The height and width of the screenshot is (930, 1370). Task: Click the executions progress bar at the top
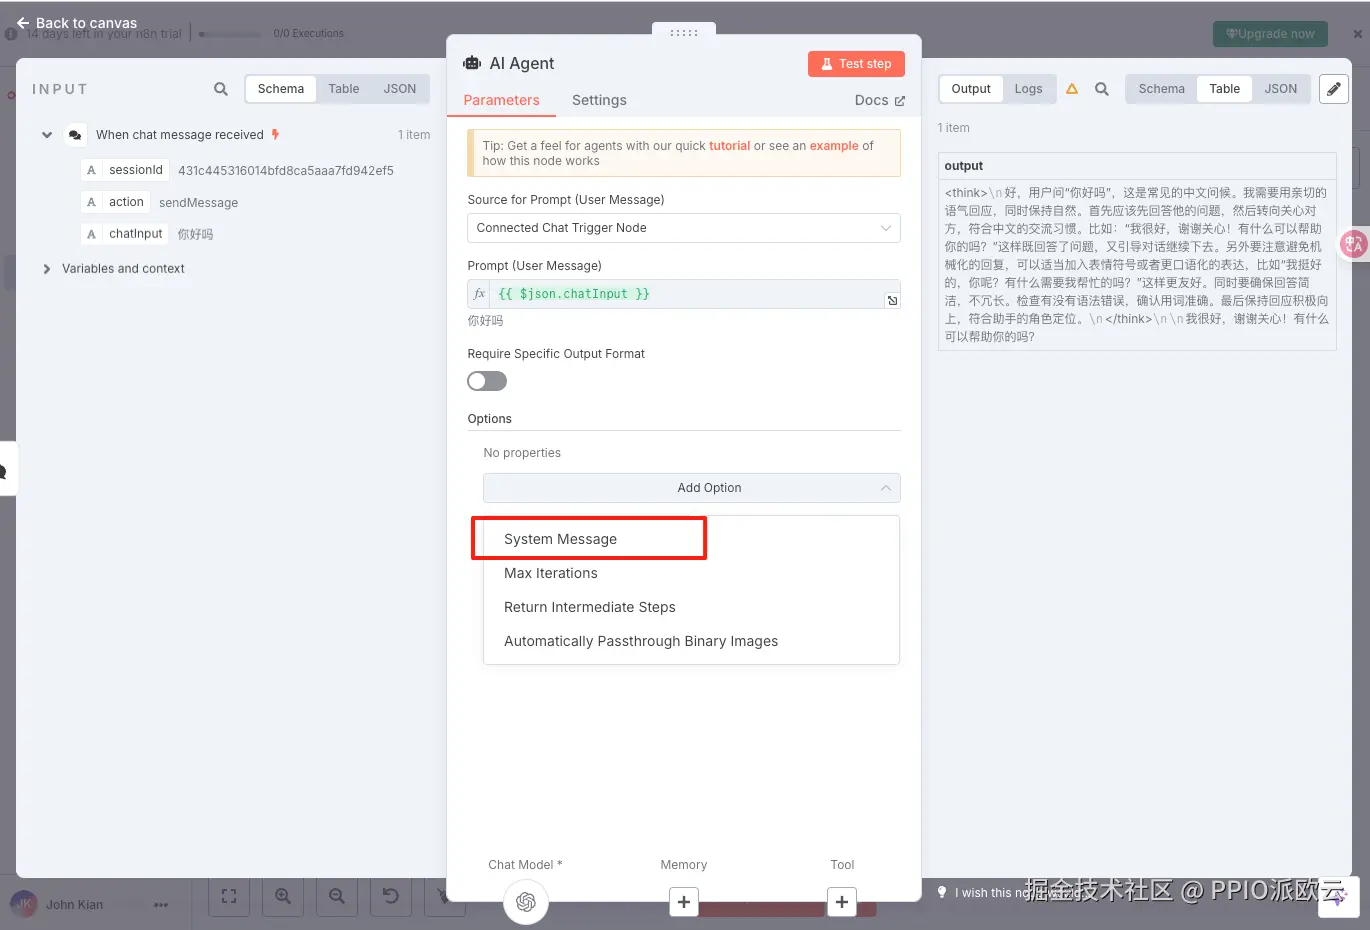[x=230, y=34]
